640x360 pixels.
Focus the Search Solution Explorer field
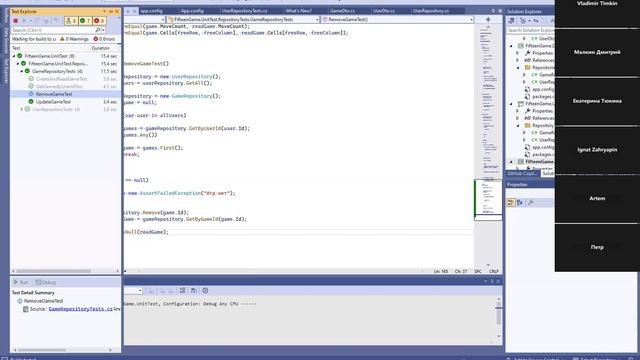click(530, 30)
